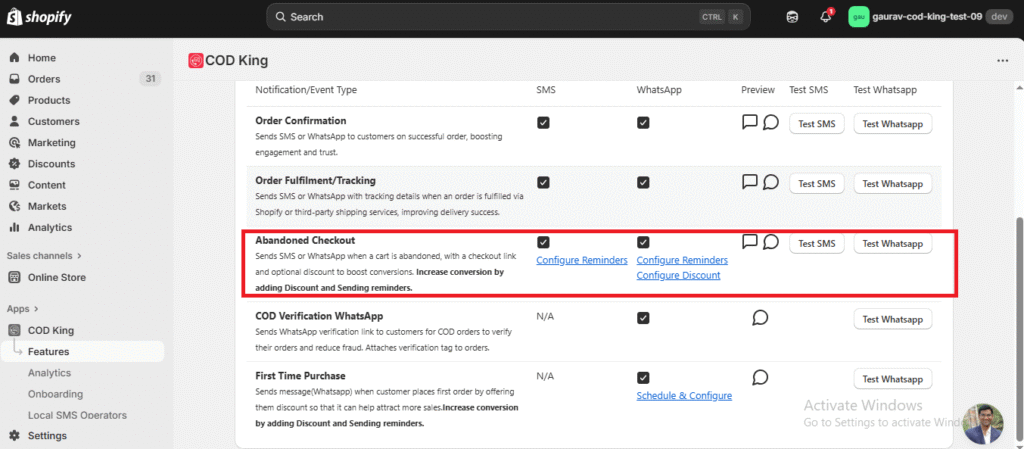Image resolution: width=1024 pixels, height=449 pixels.
Task: Click Test SMS button for Abandoned Checkout
Action: point(817,243)
